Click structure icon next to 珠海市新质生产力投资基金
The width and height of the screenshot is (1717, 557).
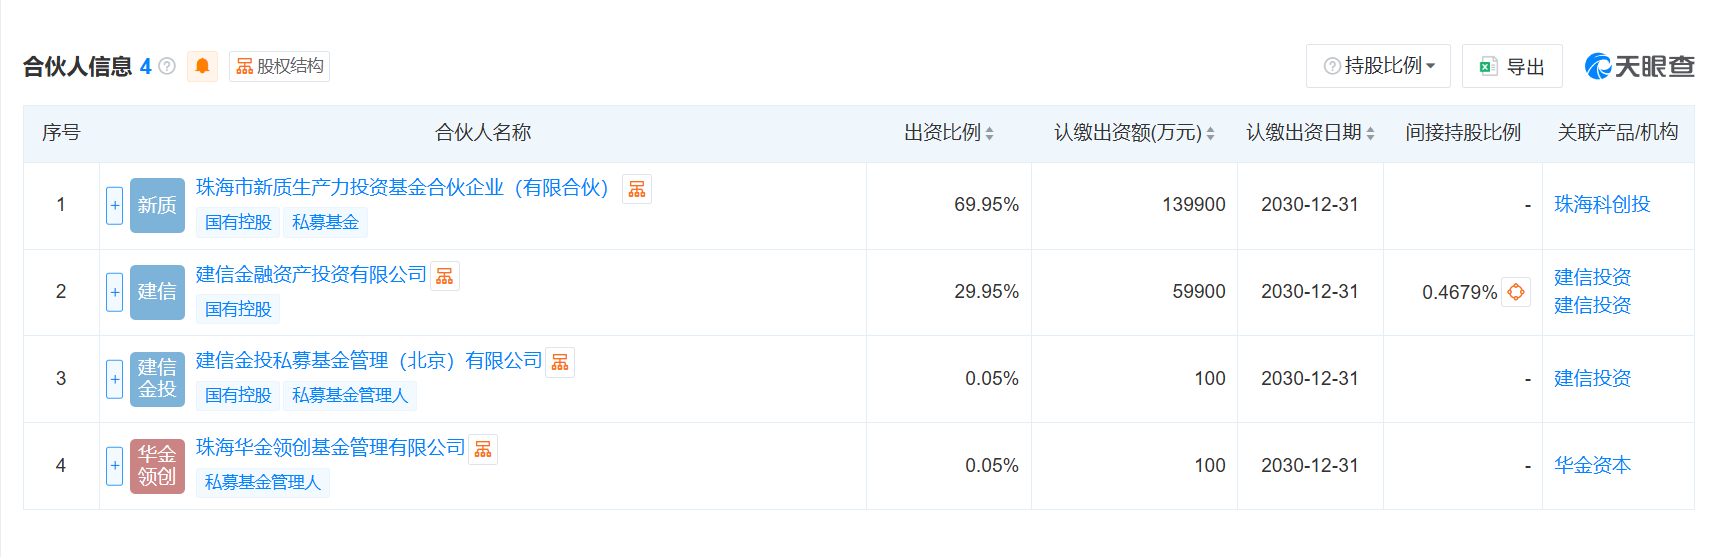[x=637, y=189]
